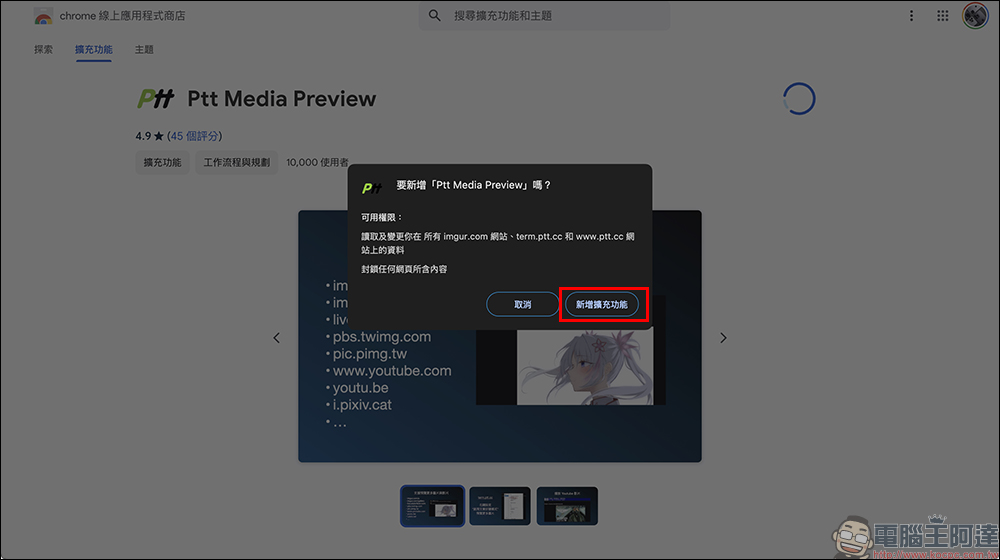The height and width of the screenshot is (560, 1000).
Task: Click 取消 button in dialog
Action: pyautogui.click(x=522, y=304)
